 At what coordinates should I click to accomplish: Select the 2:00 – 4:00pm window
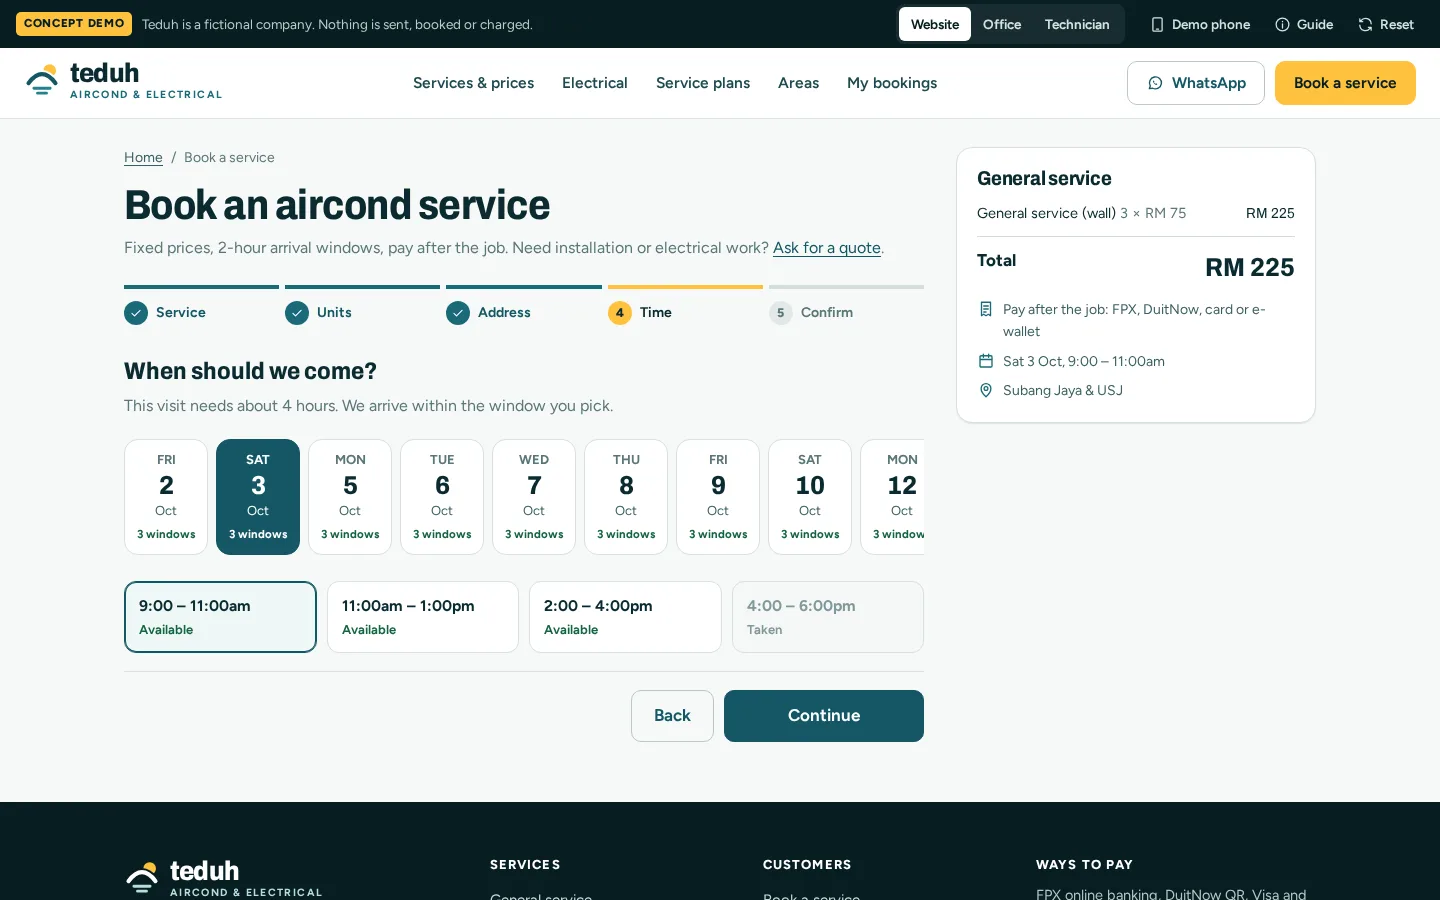pos(625,617)
